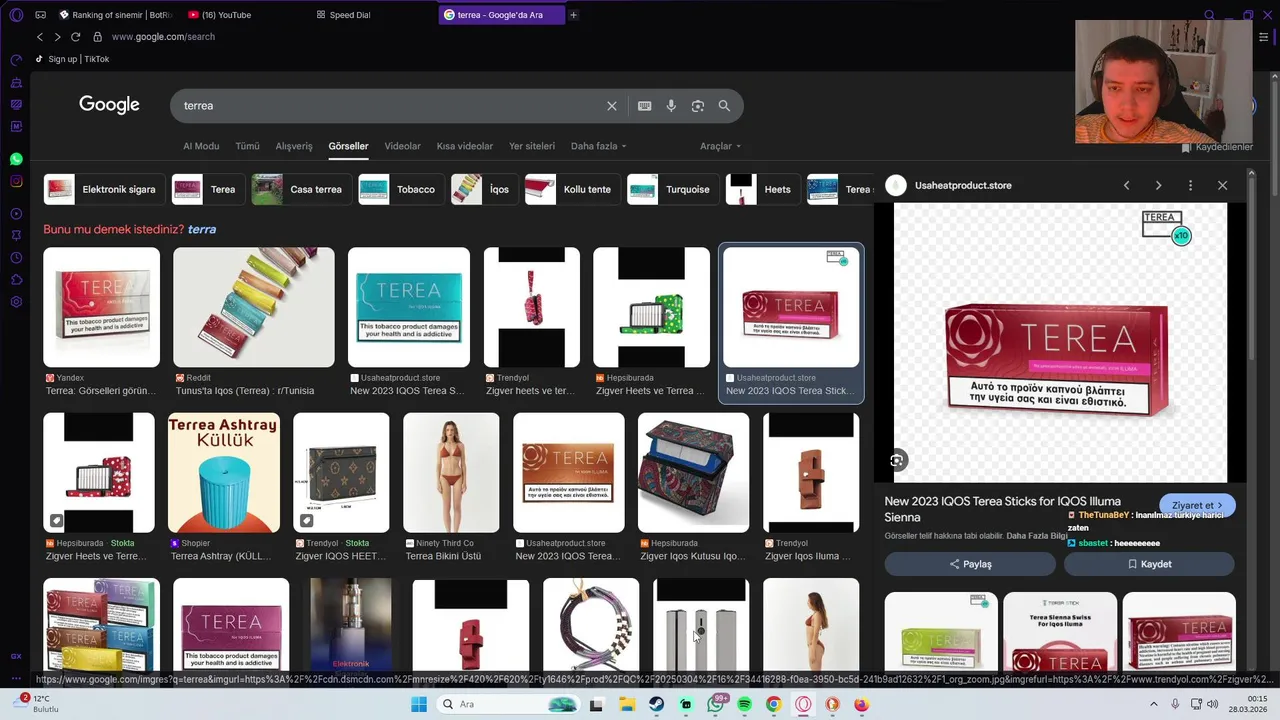Open the on-screen keyboard input tool
Screen dimensions: 1280x720
pos(645,106)
